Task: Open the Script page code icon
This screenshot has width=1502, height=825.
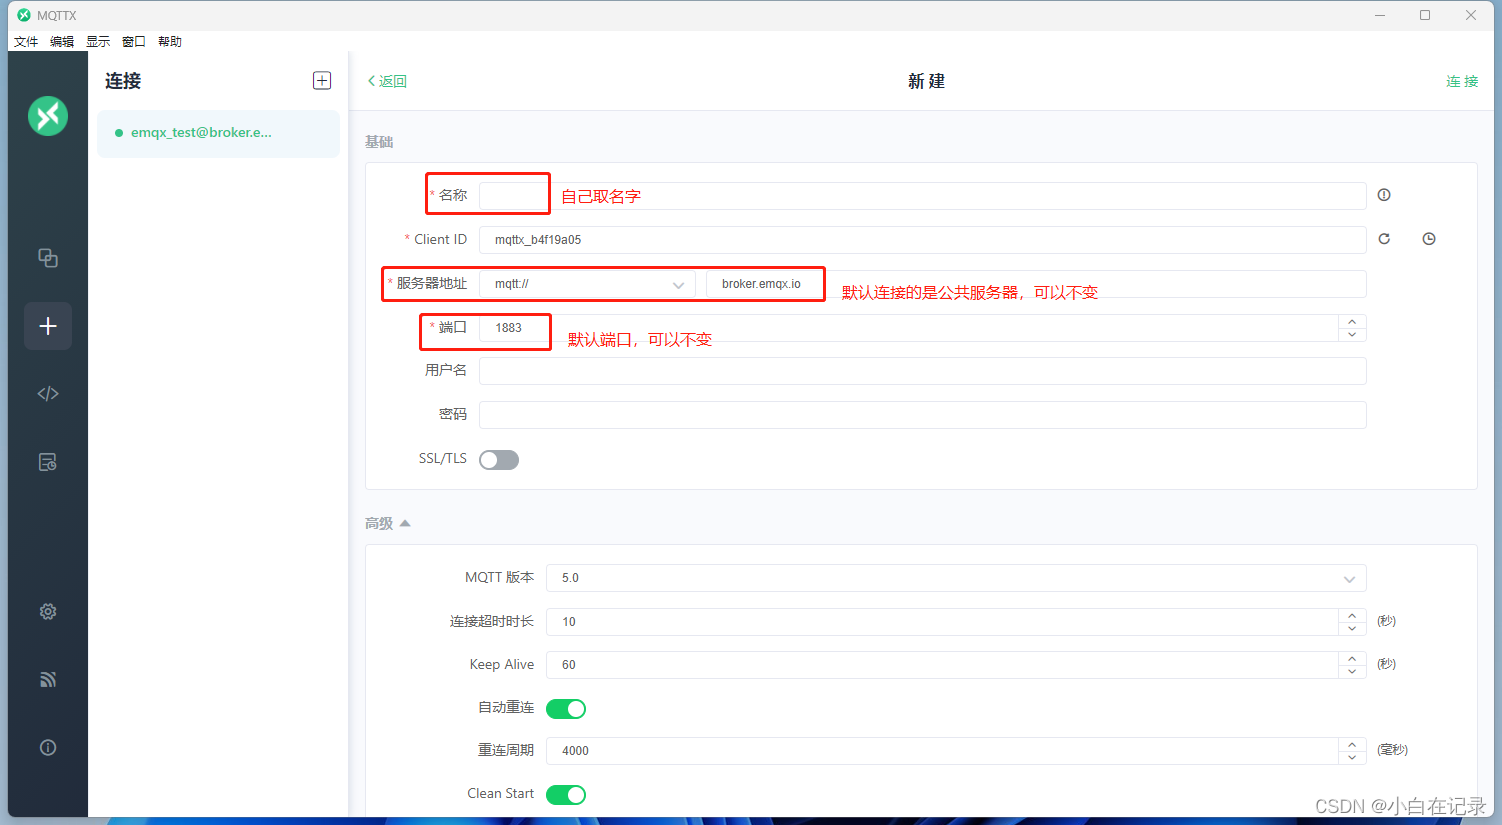Action: [x=48, y=394]
